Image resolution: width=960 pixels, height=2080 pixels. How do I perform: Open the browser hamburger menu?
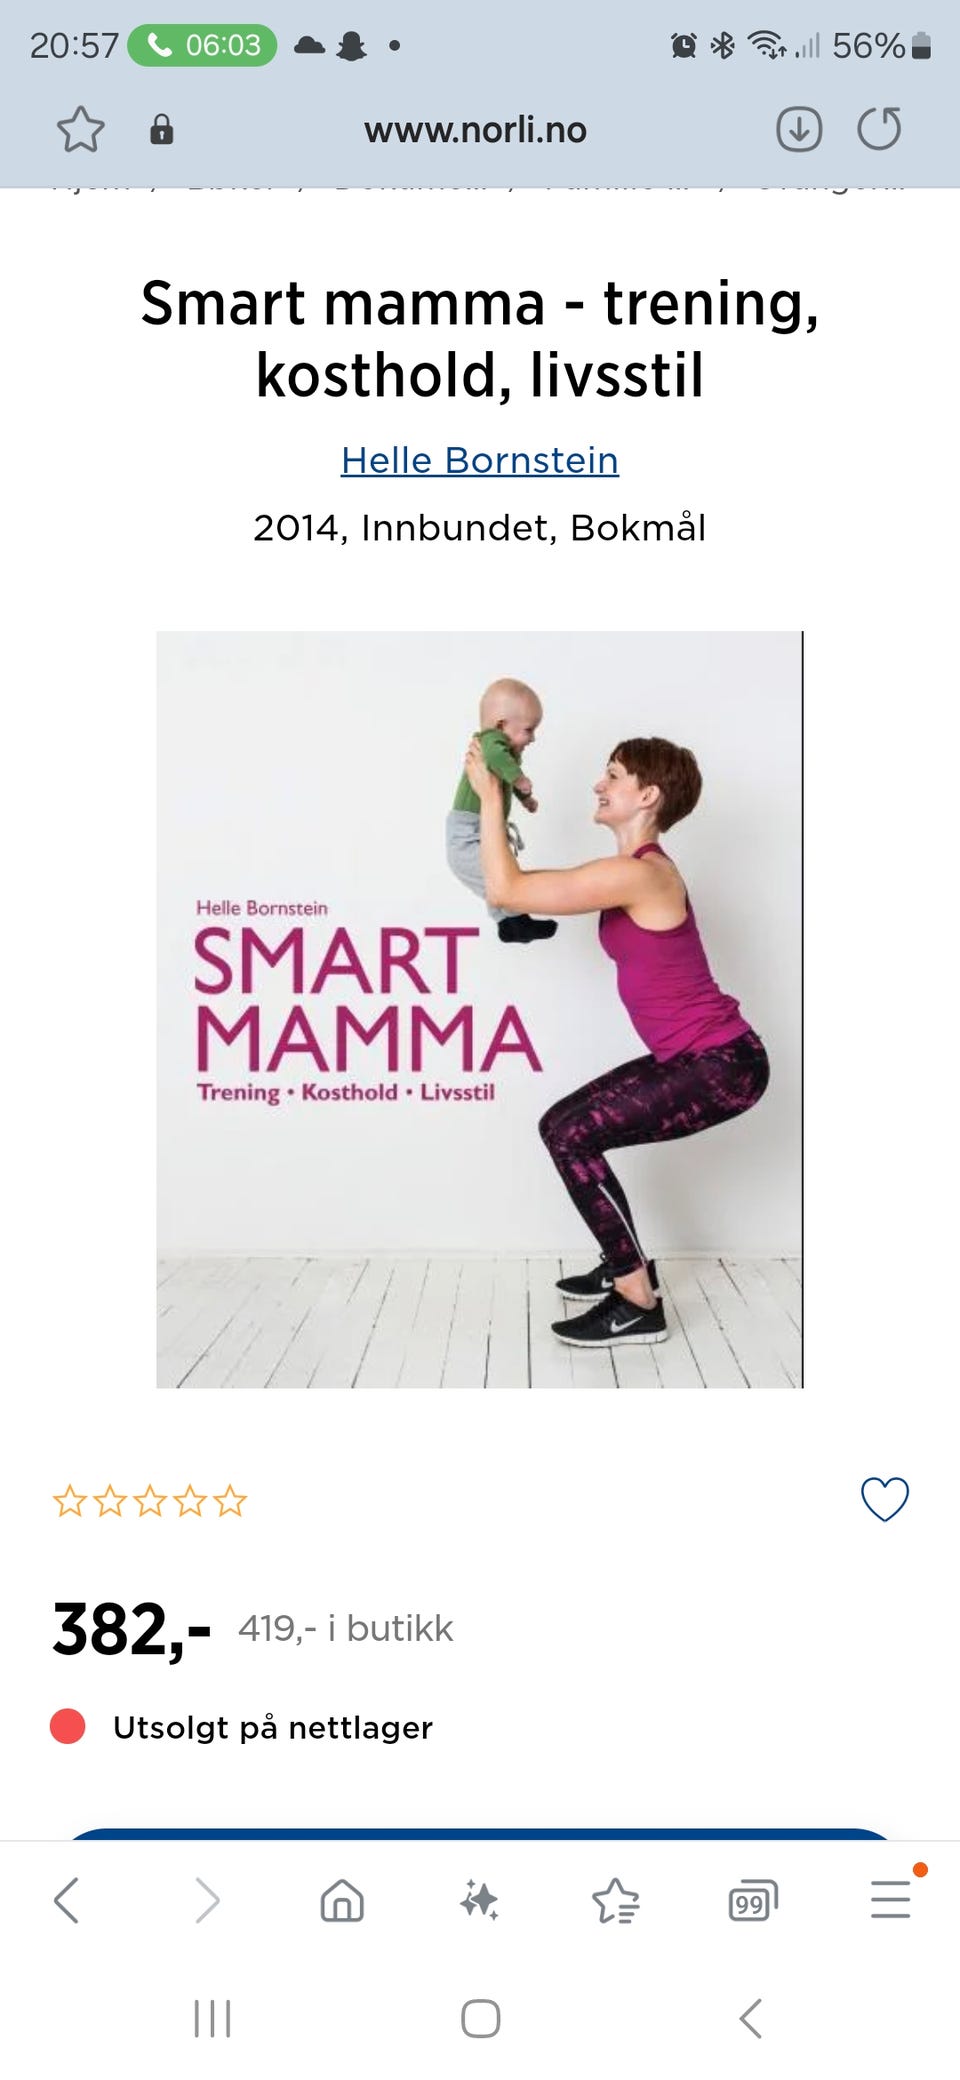[890, 1899]
